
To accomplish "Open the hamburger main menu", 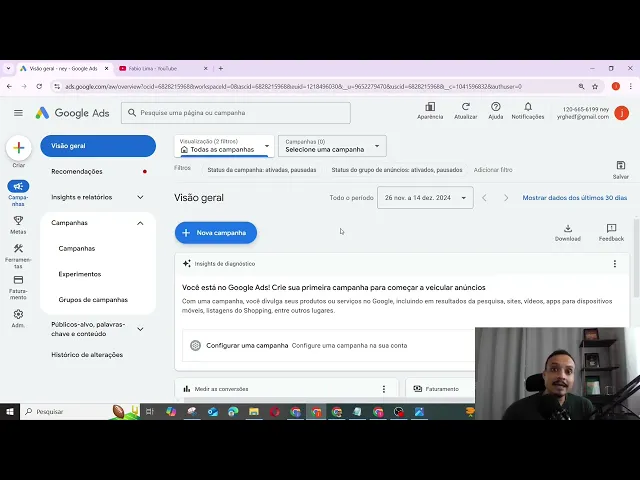I will pyautogui.click(x=18, y=113).
